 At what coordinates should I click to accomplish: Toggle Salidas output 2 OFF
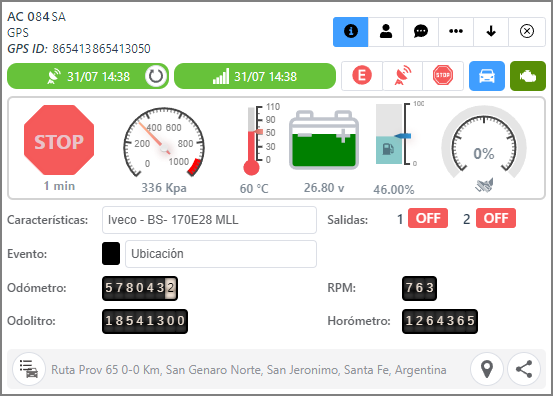496,218
